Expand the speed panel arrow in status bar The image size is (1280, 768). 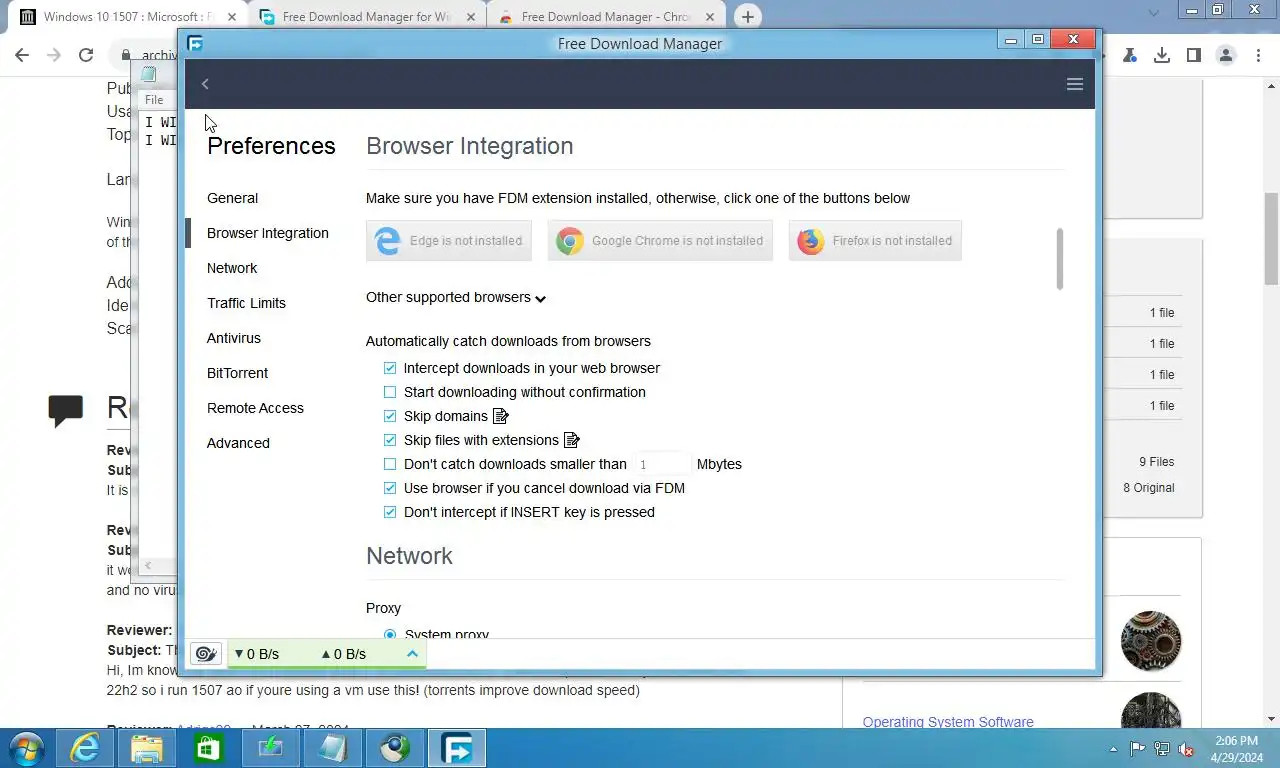[x=412, y=654]
